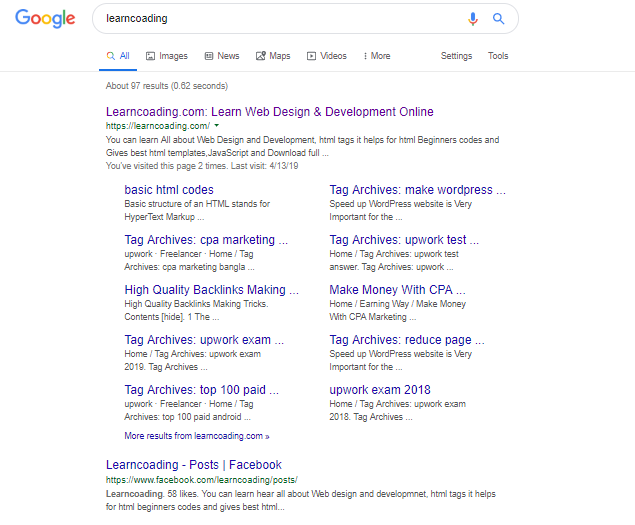This screenshot has width=635, height=525.
Task: Click the facebook.com/learncoading/posts URL
Action: (202, 480)
